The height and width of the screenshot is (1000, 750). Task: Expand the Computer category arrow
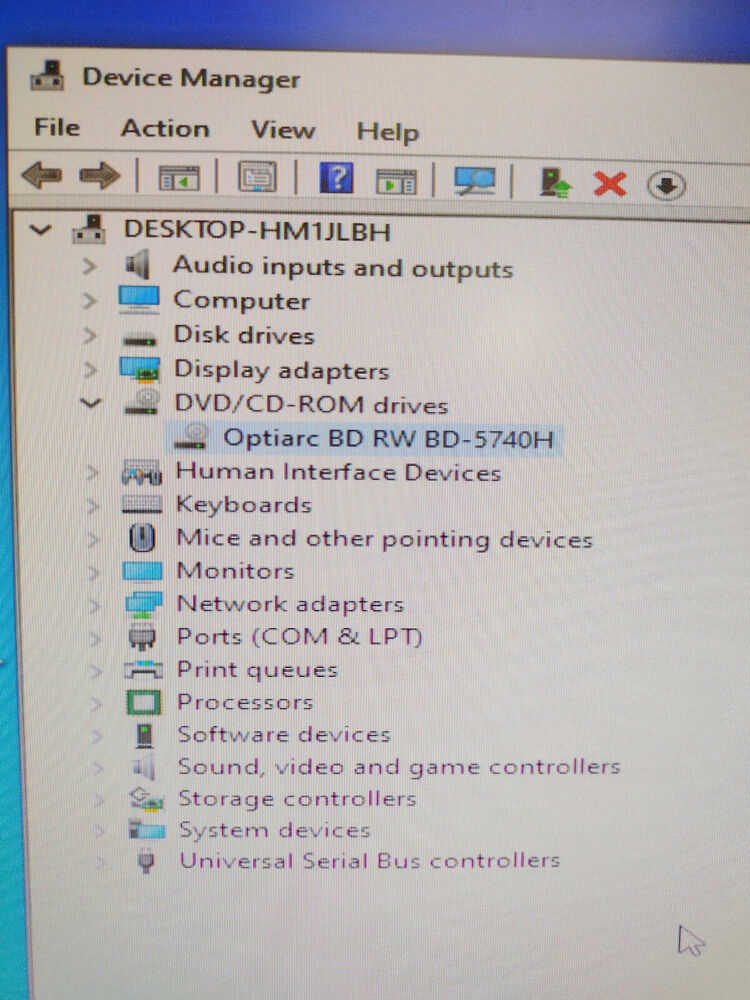89,300
